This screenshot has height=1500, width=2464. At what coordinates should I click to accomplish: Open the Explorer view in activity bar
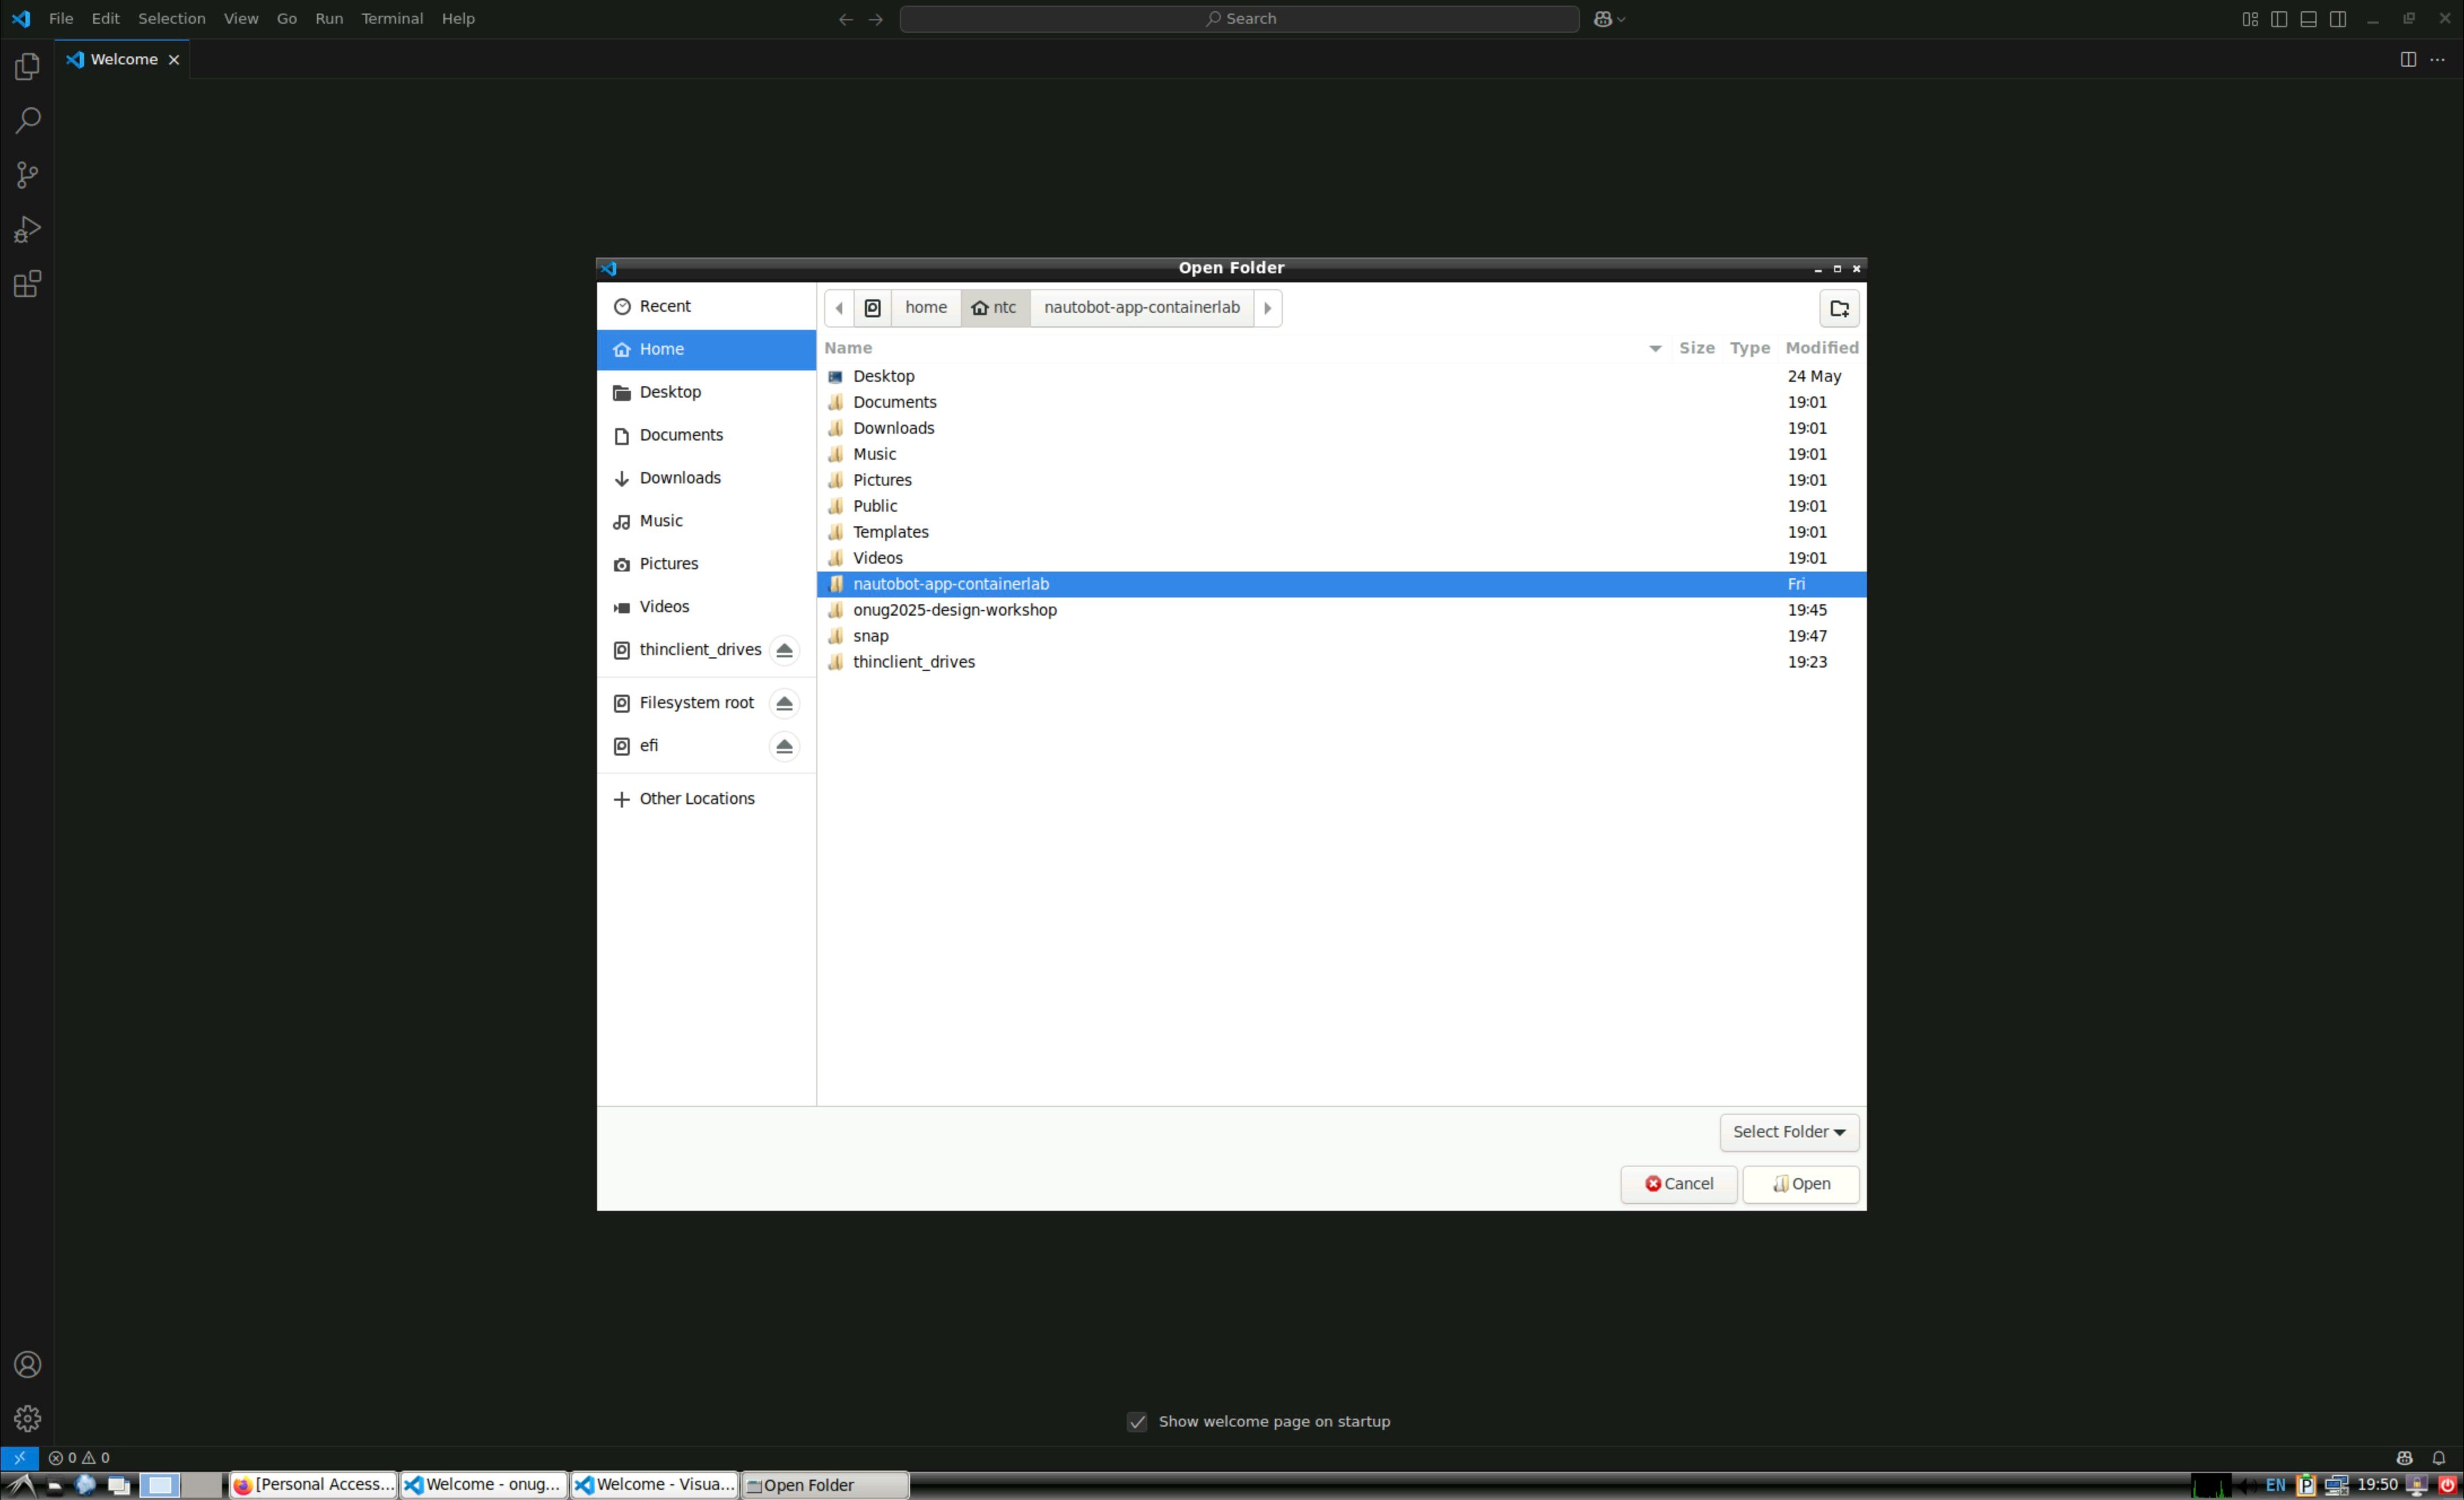click(x=27, y=66)
